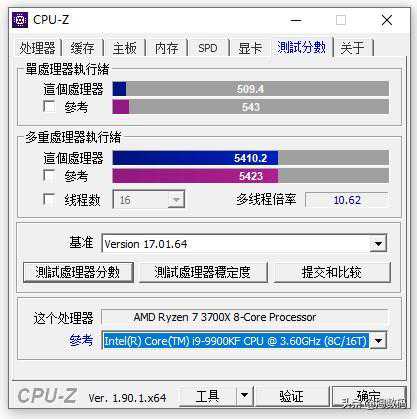Select the SPD tab
Screen dimensions: 417x419
tap(207, 49)
